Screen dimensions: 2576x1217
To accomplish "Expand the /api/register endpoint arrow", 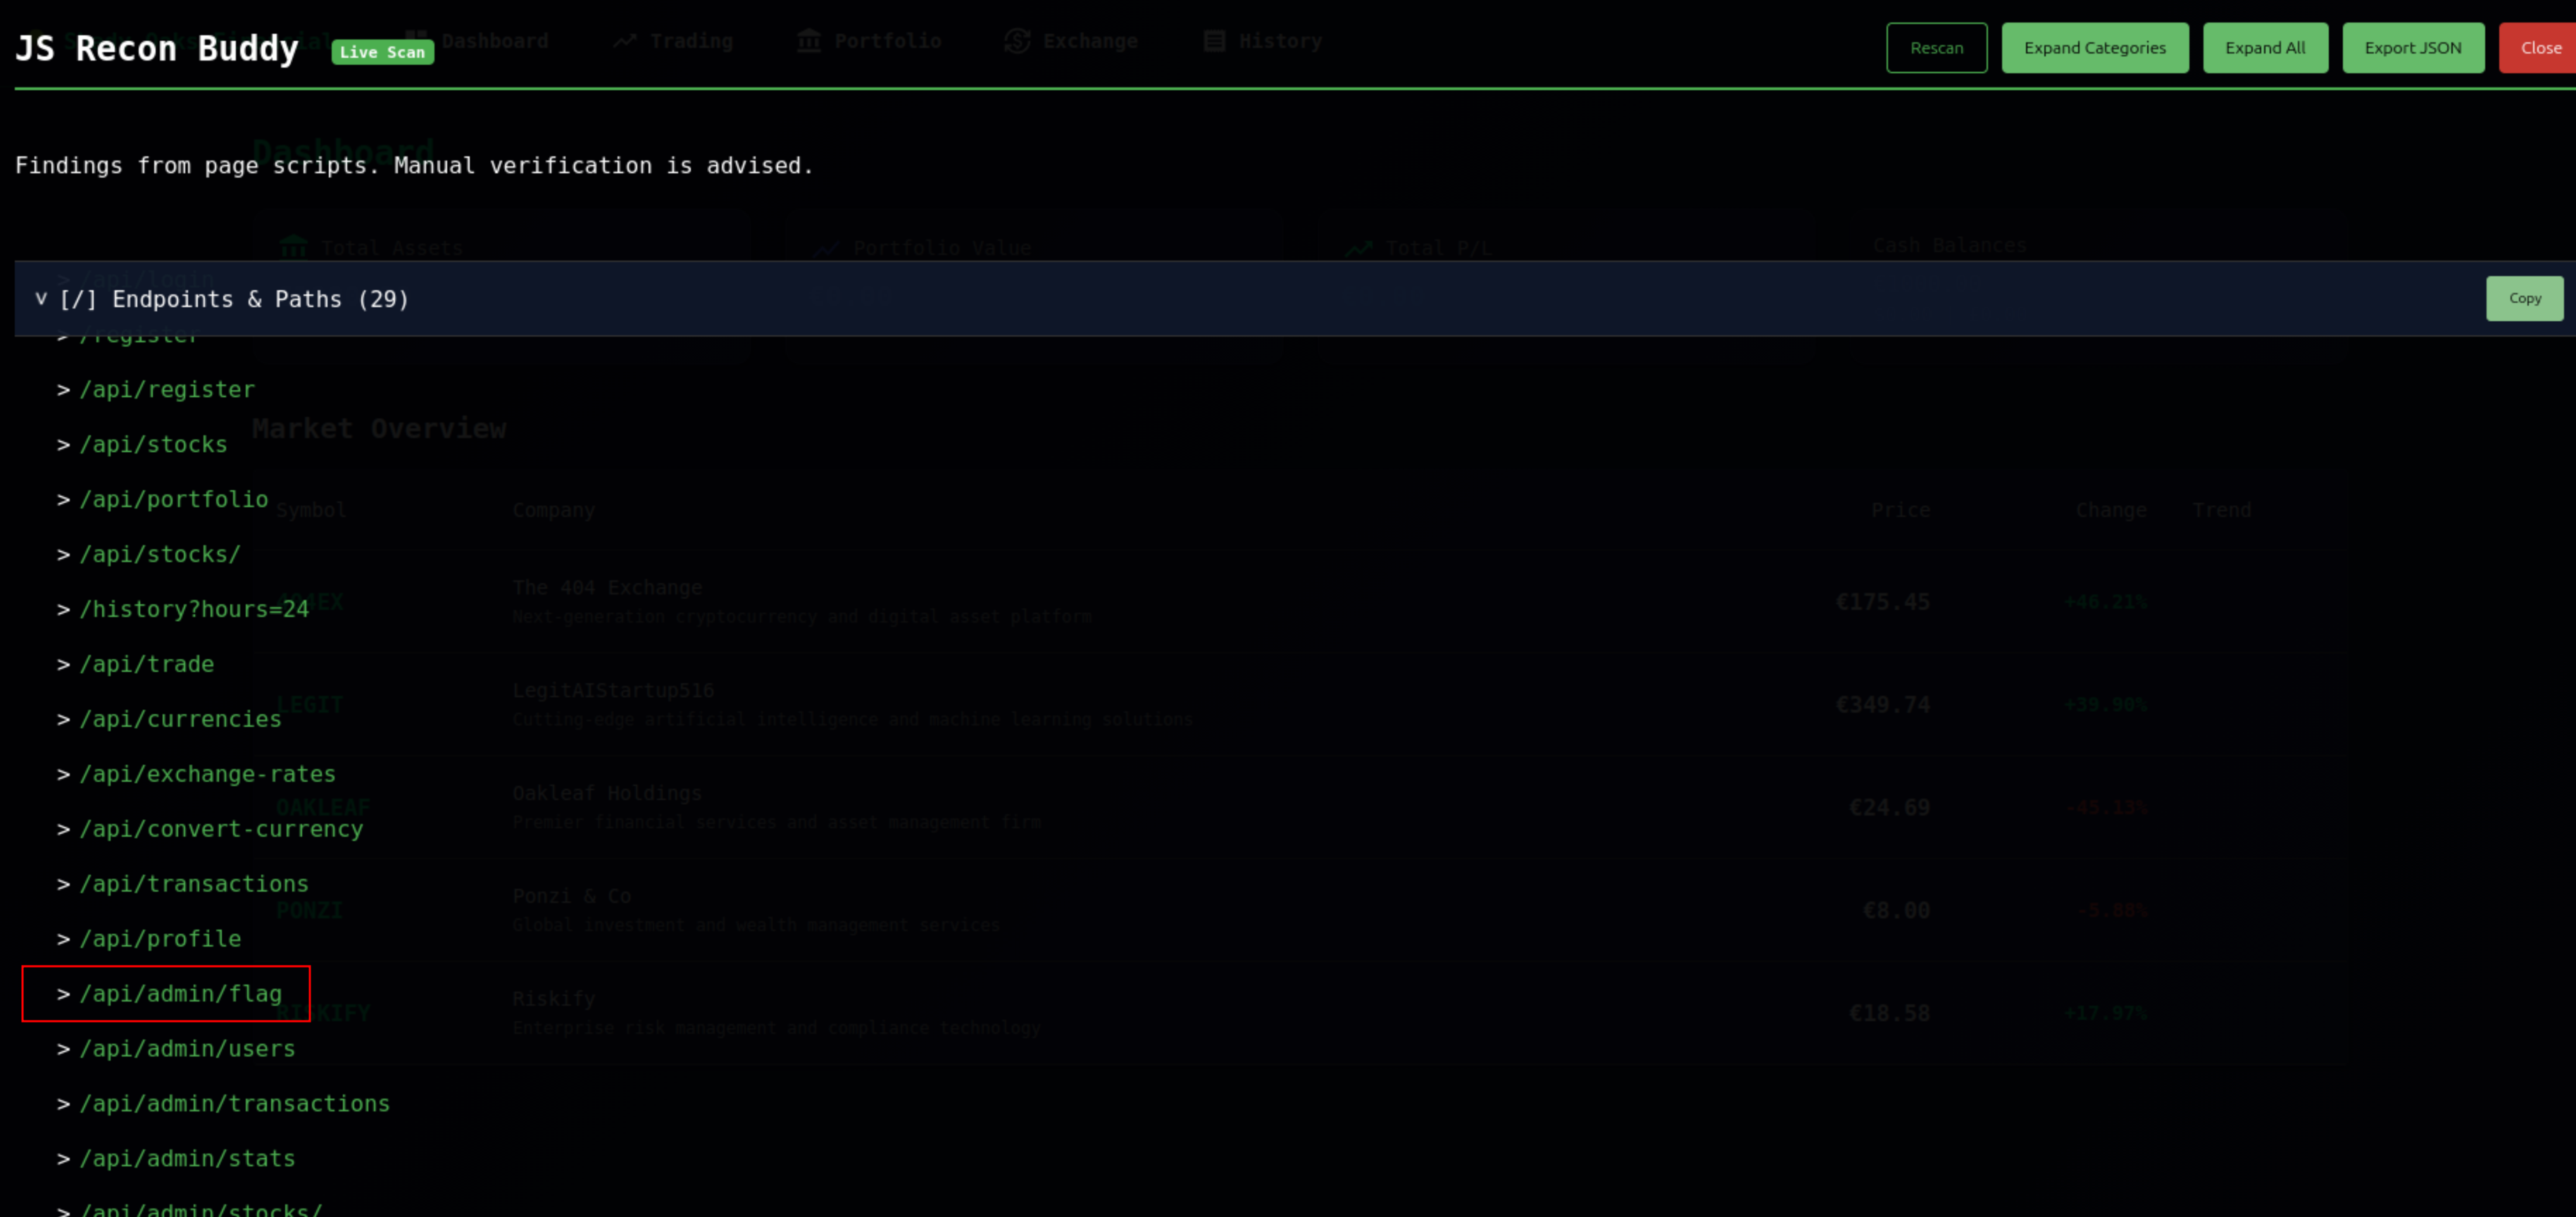I will (63, 390).
